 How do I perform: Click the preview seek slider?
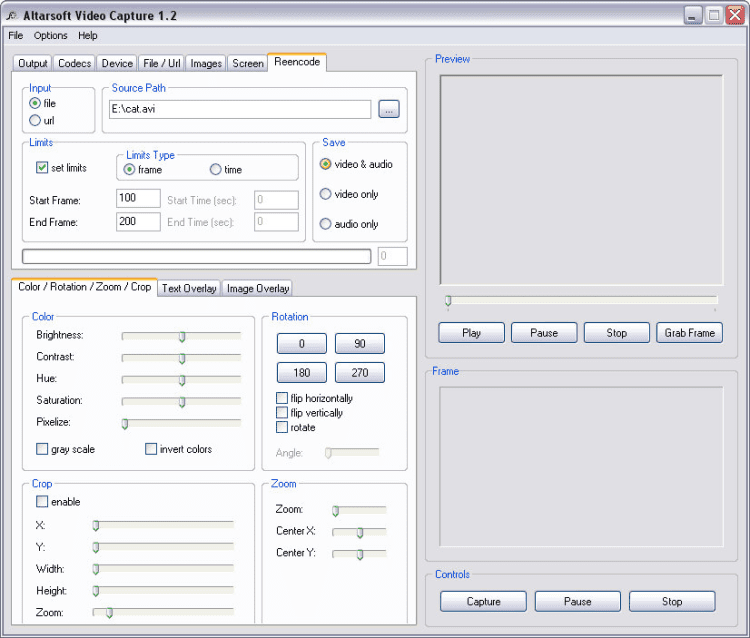pyautogui.click(x=580, y=300)
